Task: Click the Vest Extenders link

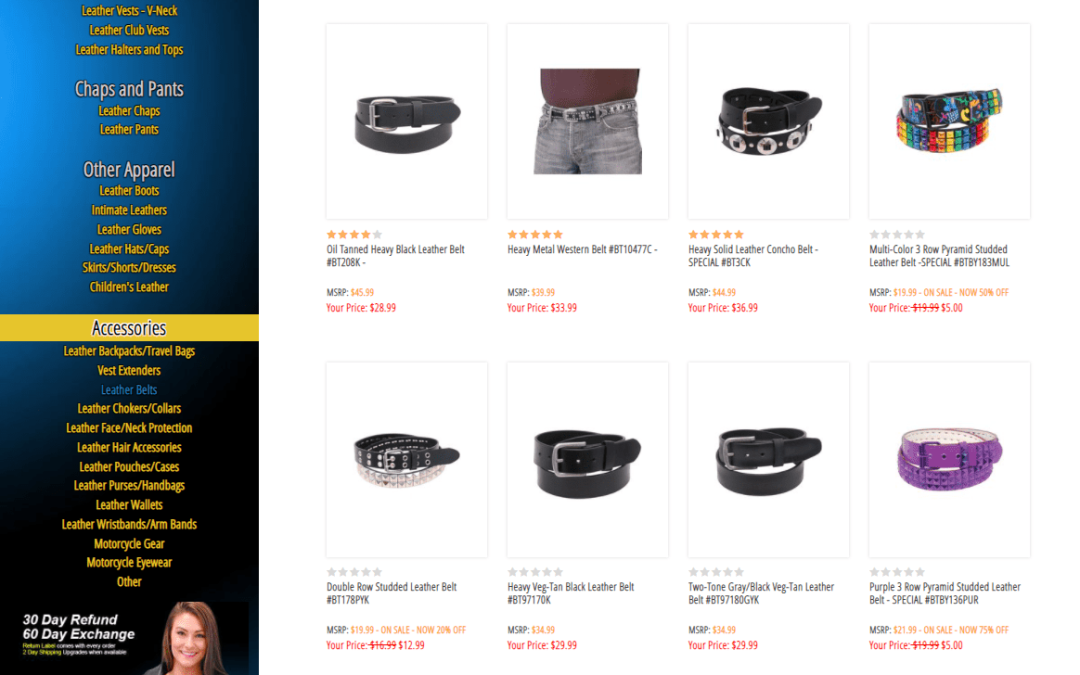Action: point(129,371)
